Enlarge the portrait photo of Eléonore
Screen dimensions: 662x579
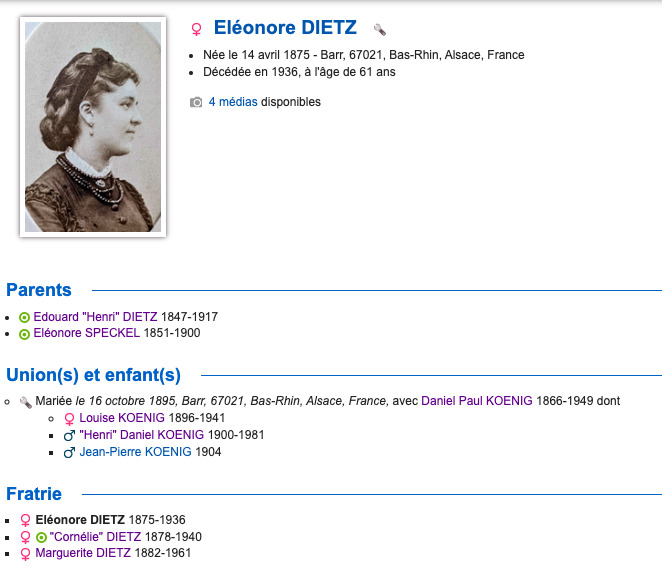[x=93, y=126]
